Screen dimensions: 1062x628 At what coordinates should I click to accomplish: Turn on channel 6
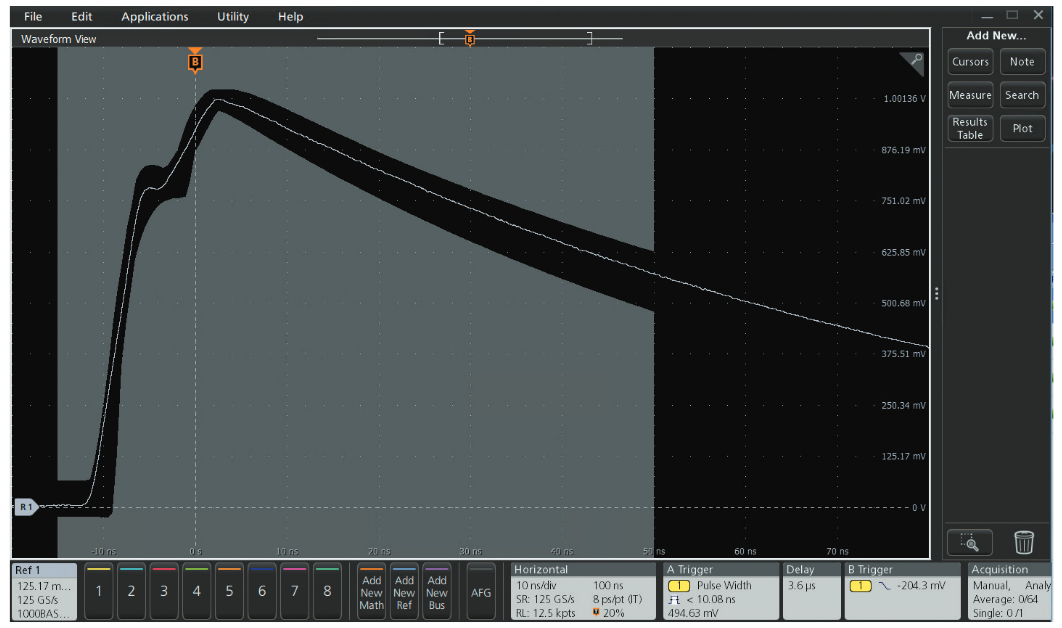pyautogui.click(x=261, y=591)
